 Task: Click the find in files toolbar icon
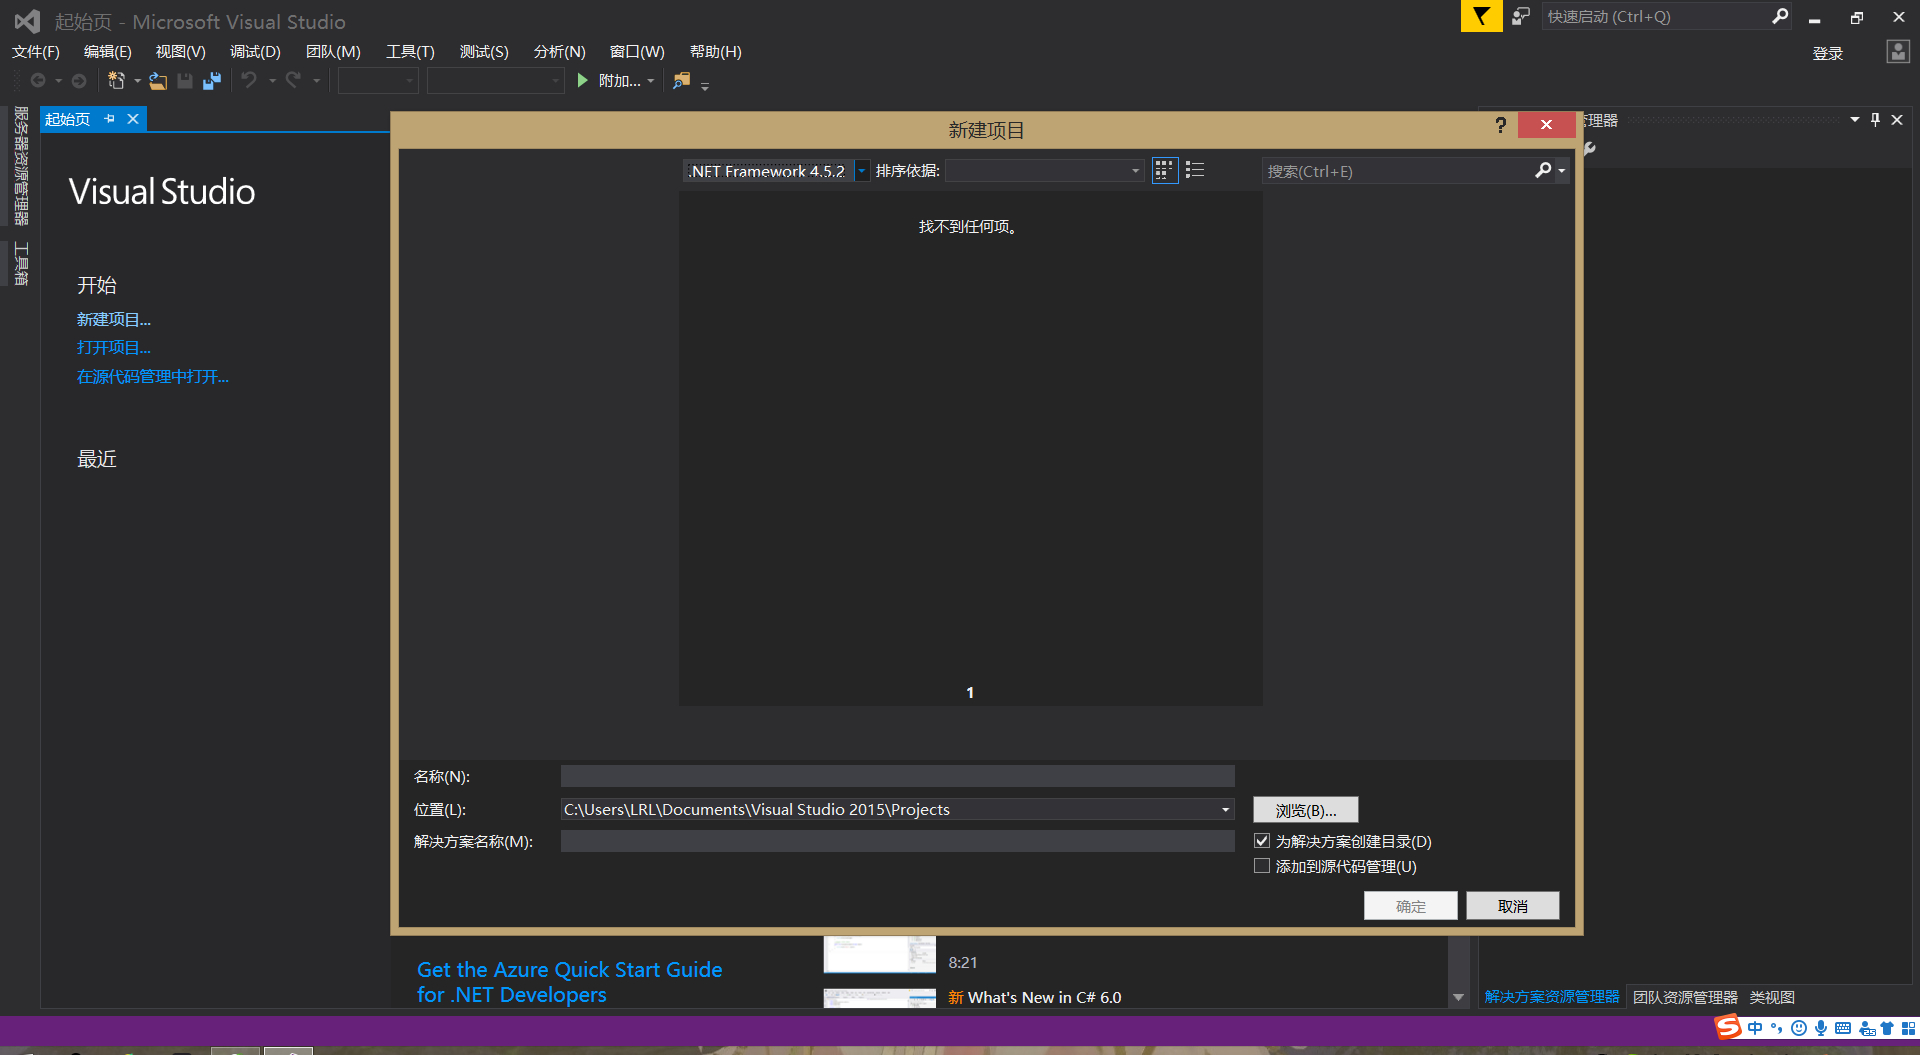click(x=682, y=81)
